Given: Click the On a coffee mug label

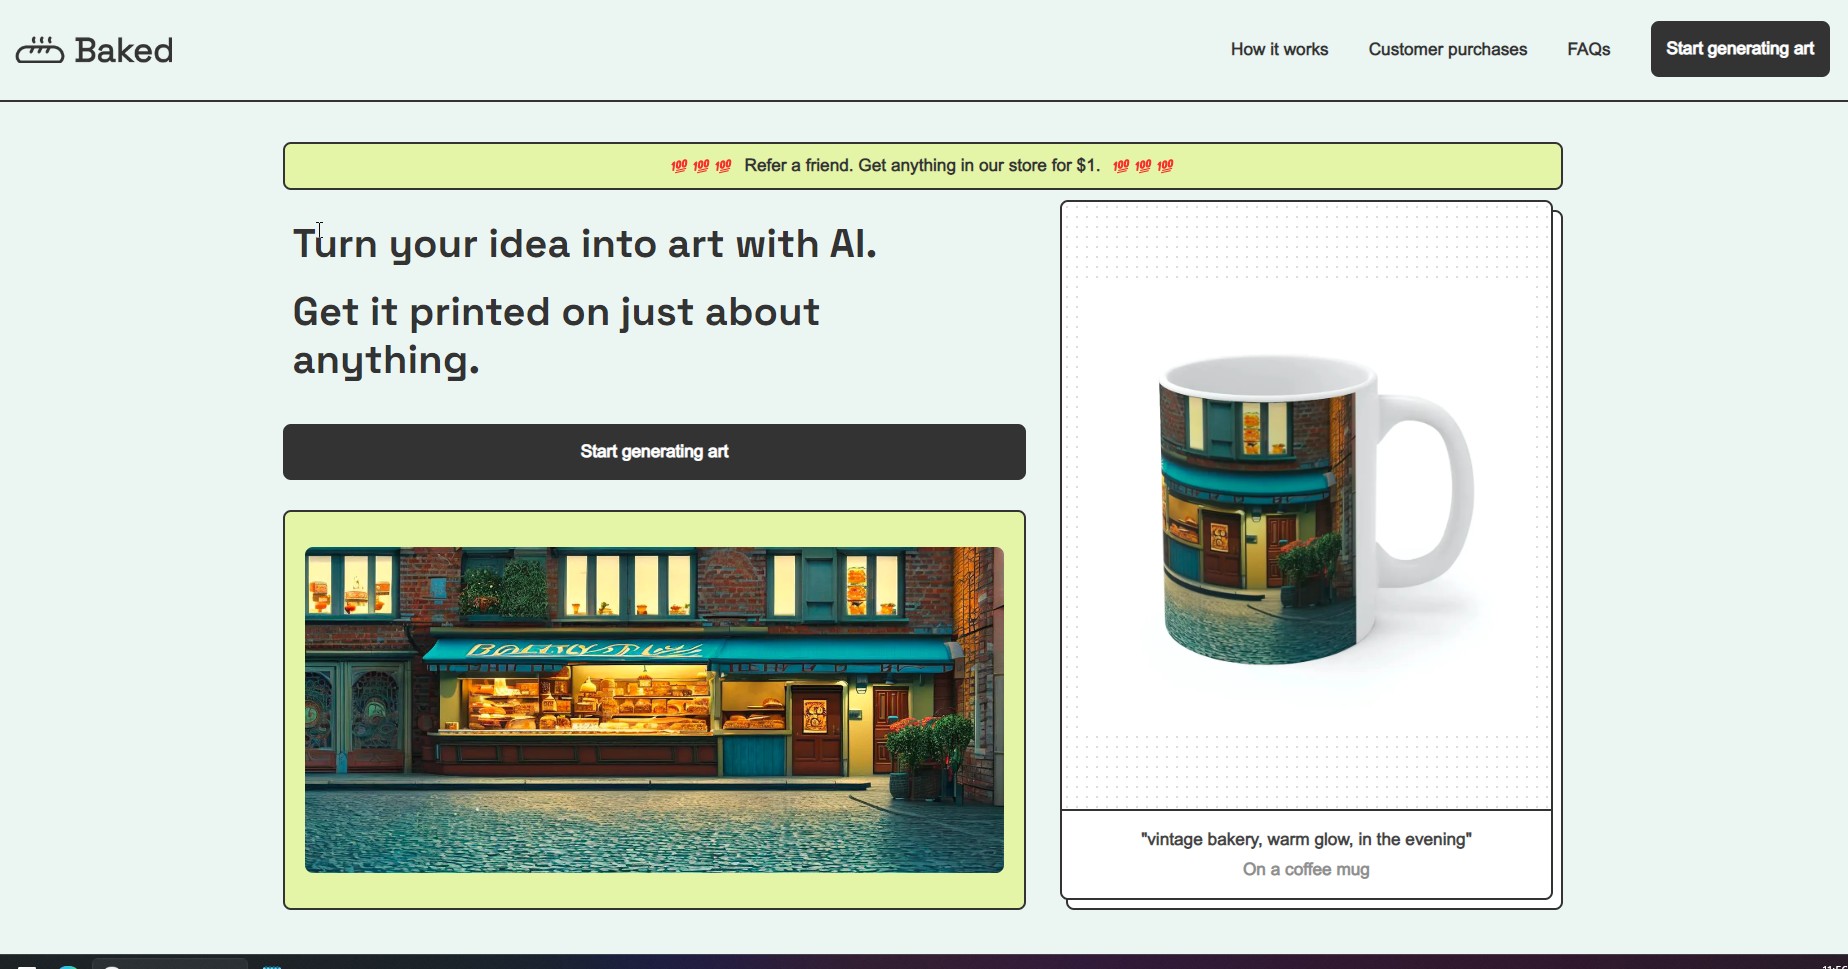Looking at the screenshot, I should 1306,870.
